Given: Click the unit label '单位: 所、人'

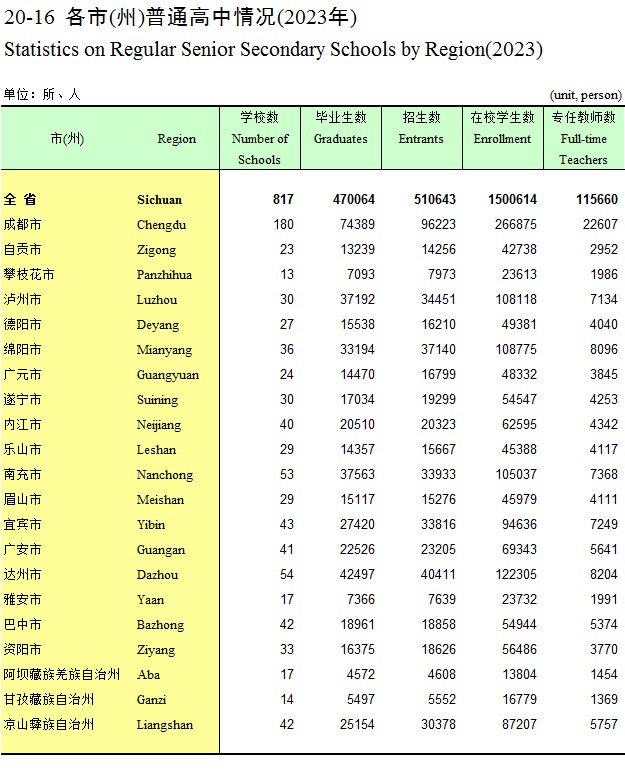Looking at the screenshot, I should click(42, 94).
